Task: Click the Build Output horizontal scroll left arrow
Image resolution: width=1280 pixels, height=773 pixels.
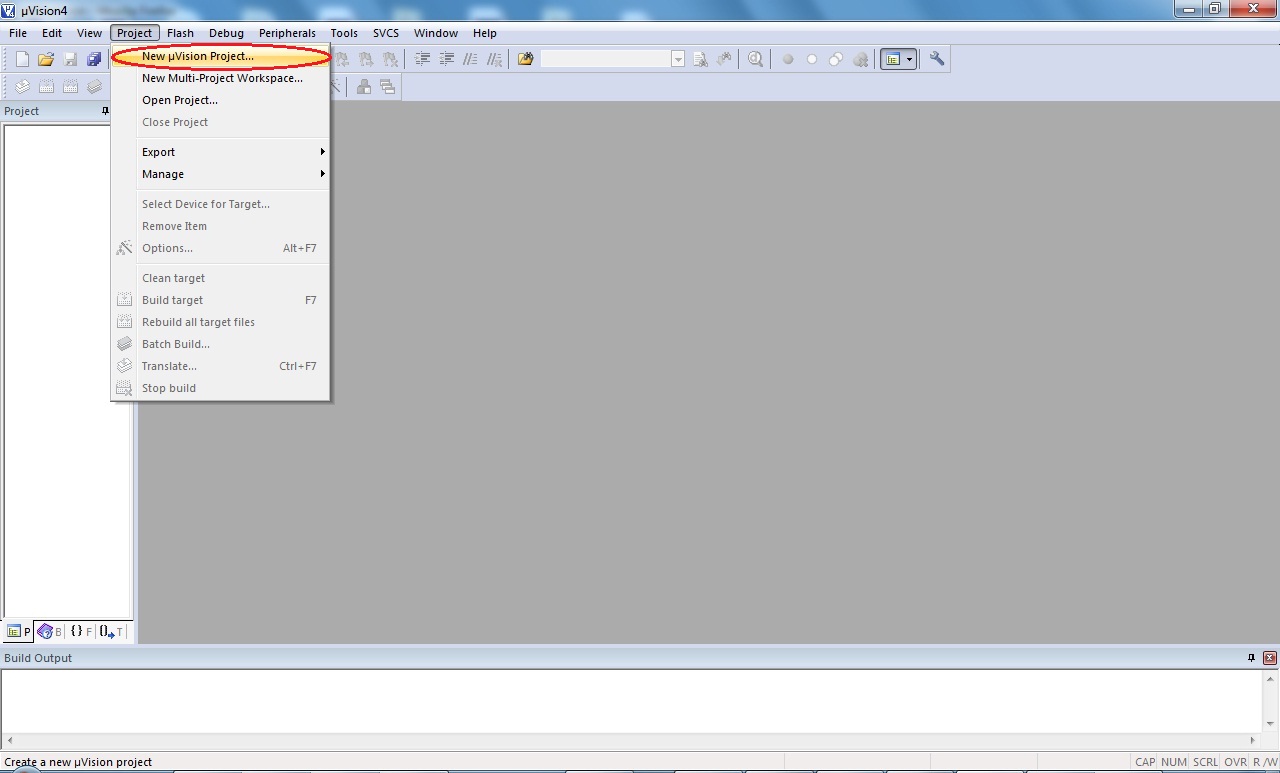Action: pos(9,741)
